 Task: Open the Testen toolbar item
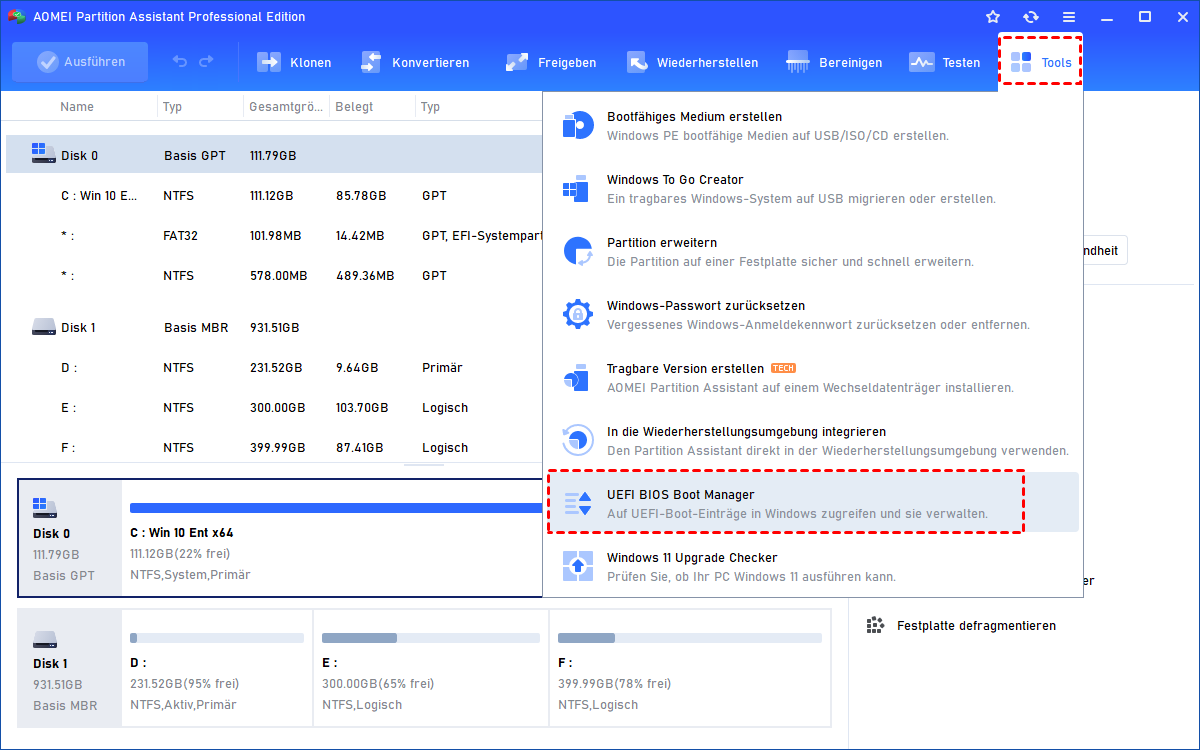[x=944, y=62]
